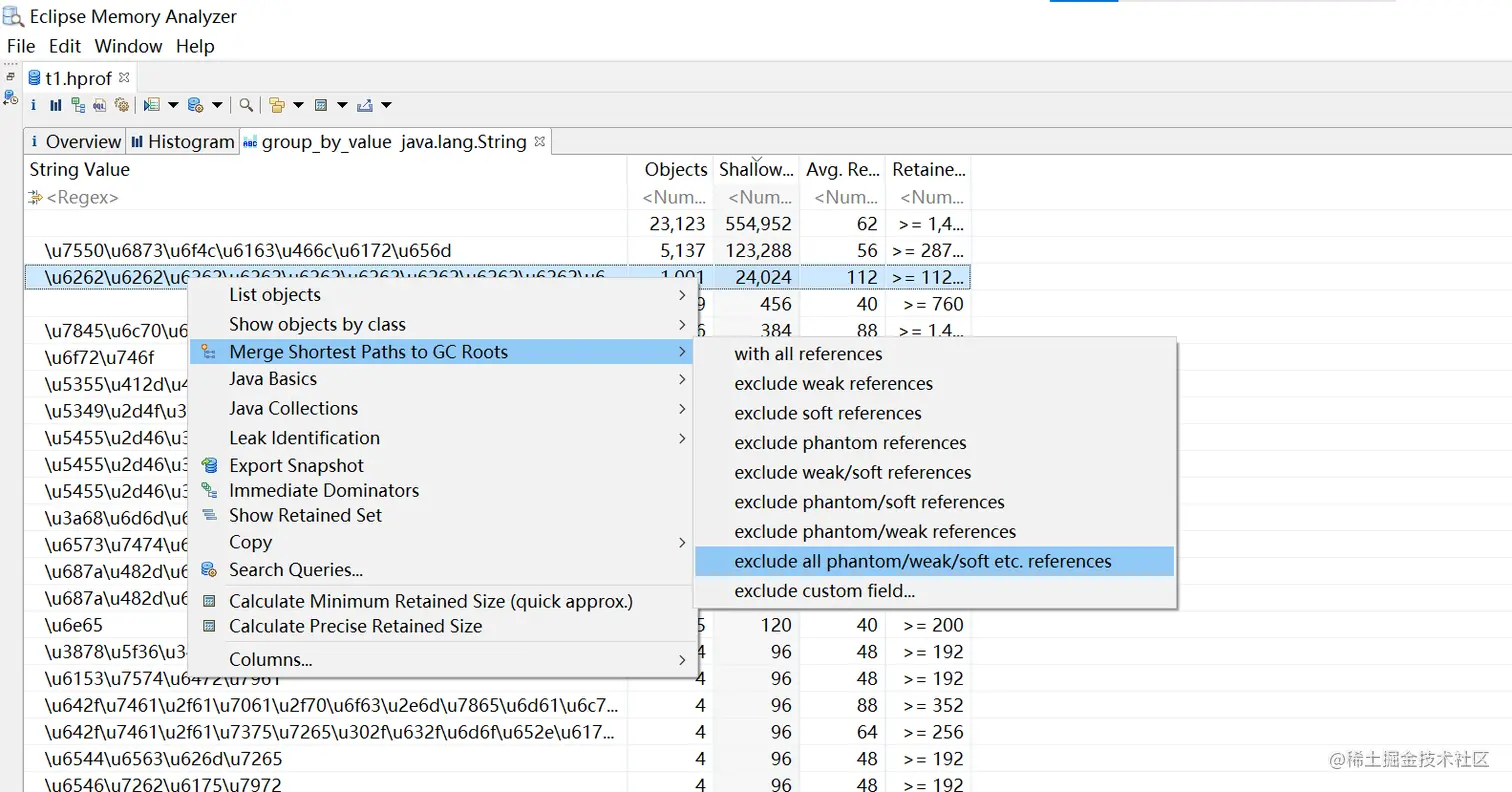The width and height of the screenshot is (1512, 792).
Task: Open the OQL query editor toolbar icon
Action: [x=99, y=105]
